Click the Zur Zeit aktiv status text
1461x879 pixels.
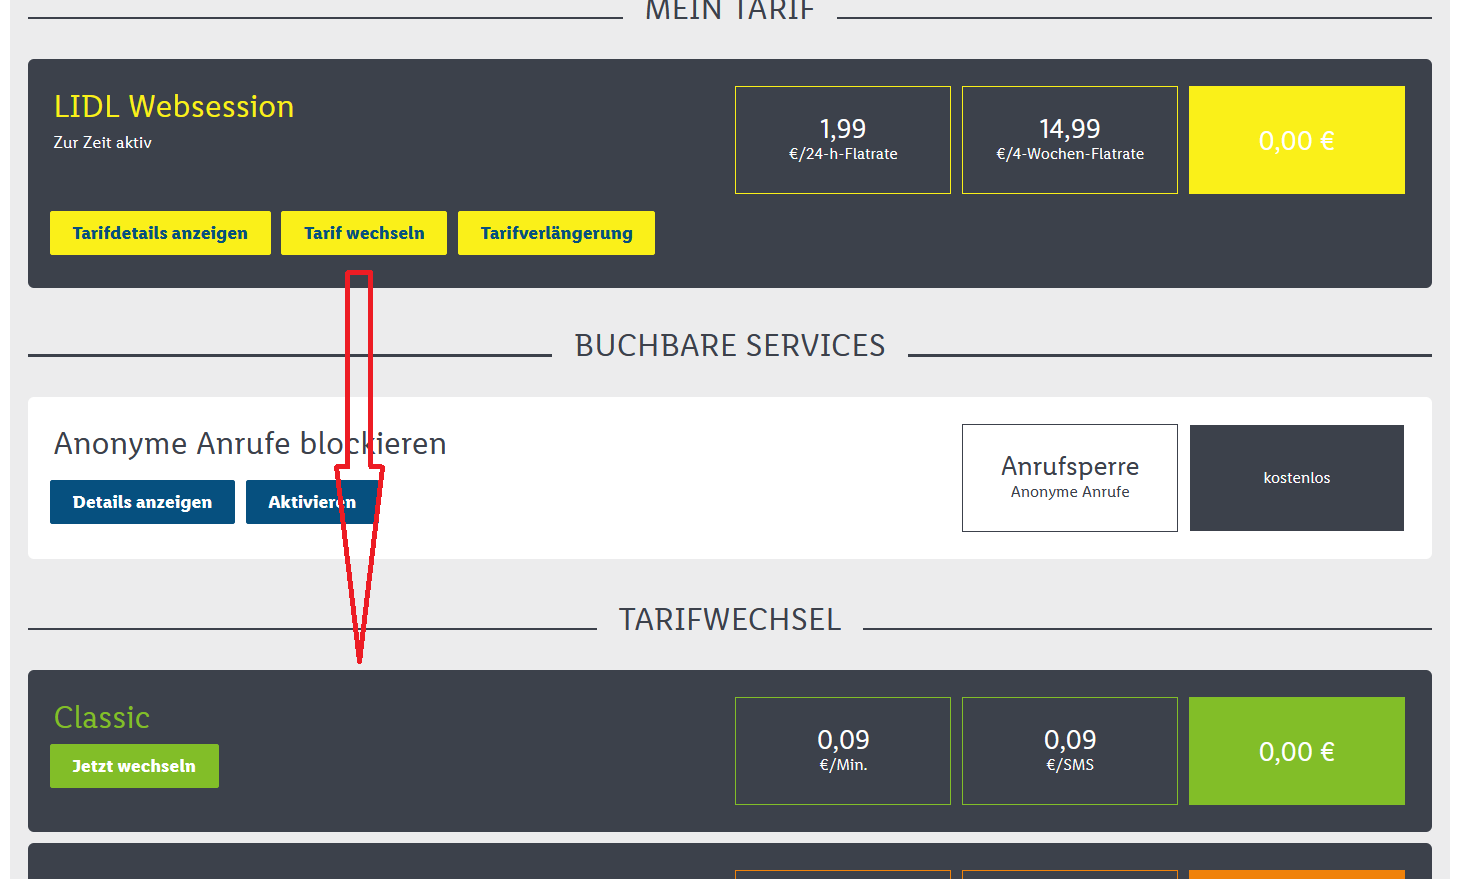[103, 143]
